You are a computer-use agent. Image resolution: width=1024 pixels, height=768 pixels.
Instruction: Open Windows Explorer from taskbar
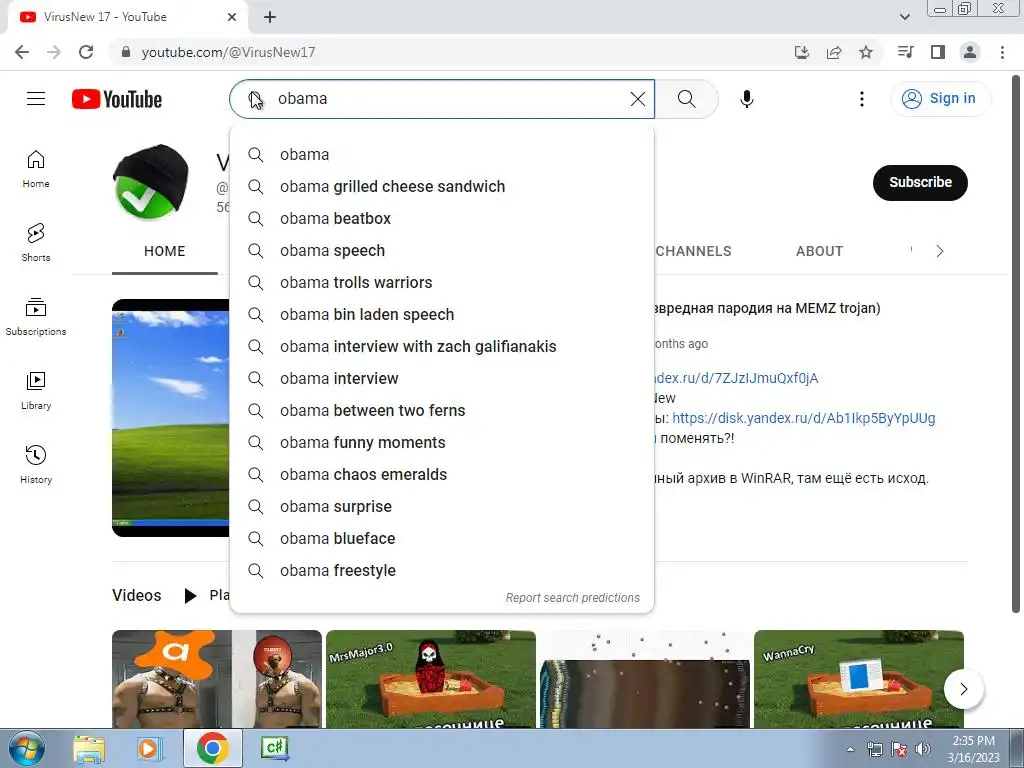tap(89, 748)
